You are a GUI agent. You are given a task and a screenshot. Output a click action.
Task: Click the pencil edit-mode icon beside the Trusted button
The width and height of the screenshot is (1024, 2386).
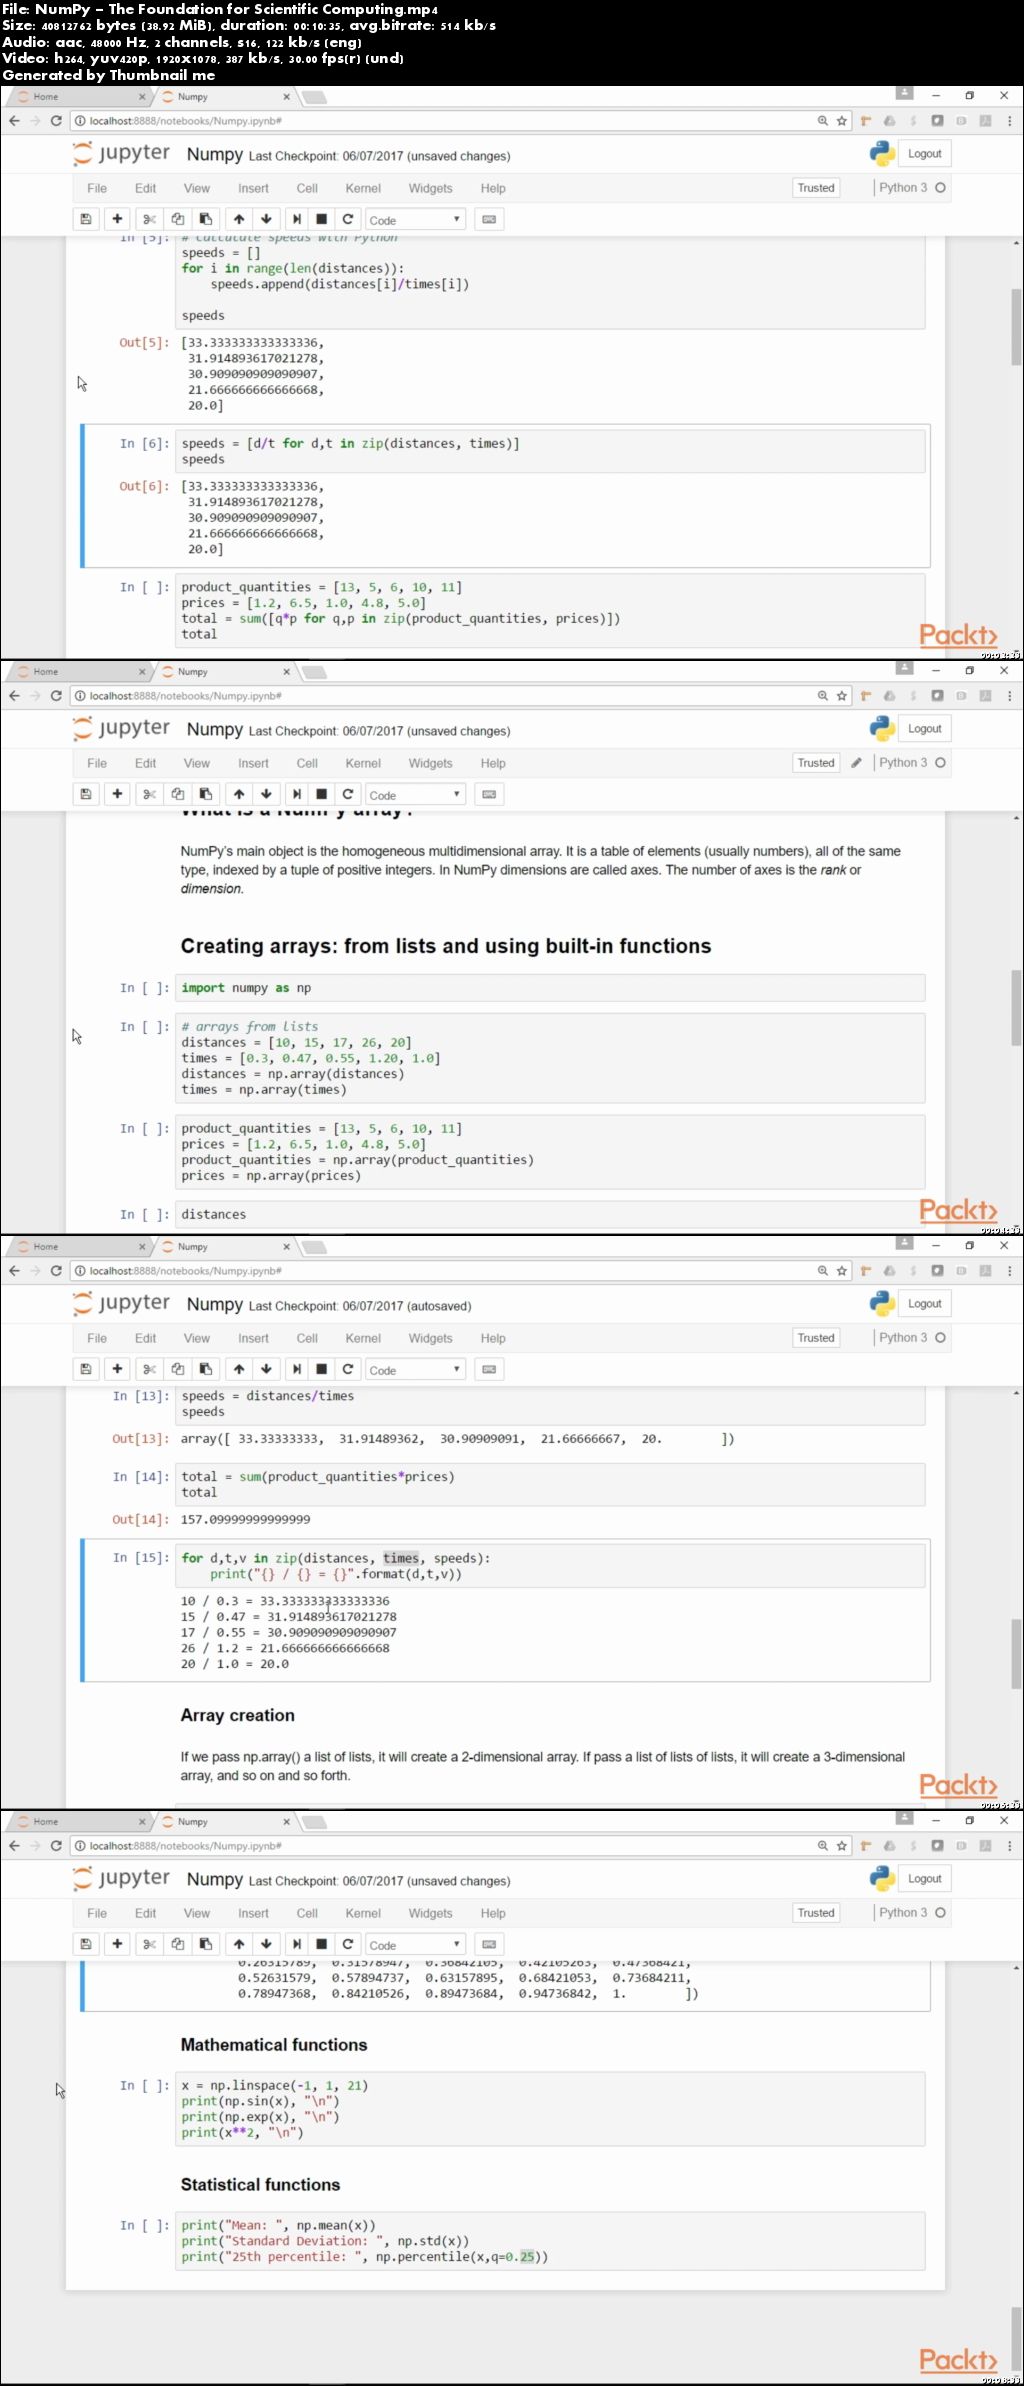[856, 763]
